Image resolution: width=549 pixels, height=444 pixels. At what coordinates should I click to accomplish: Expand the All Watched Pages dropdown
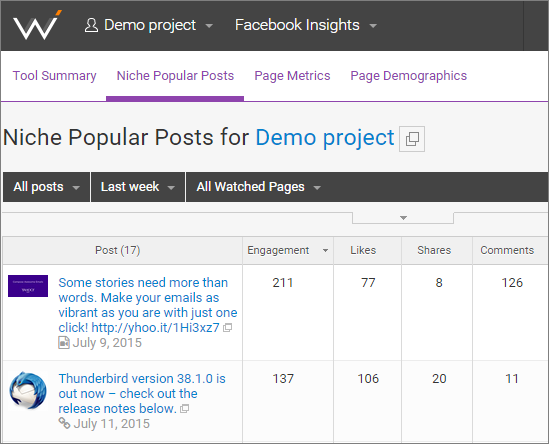click(x=258, y=187)
